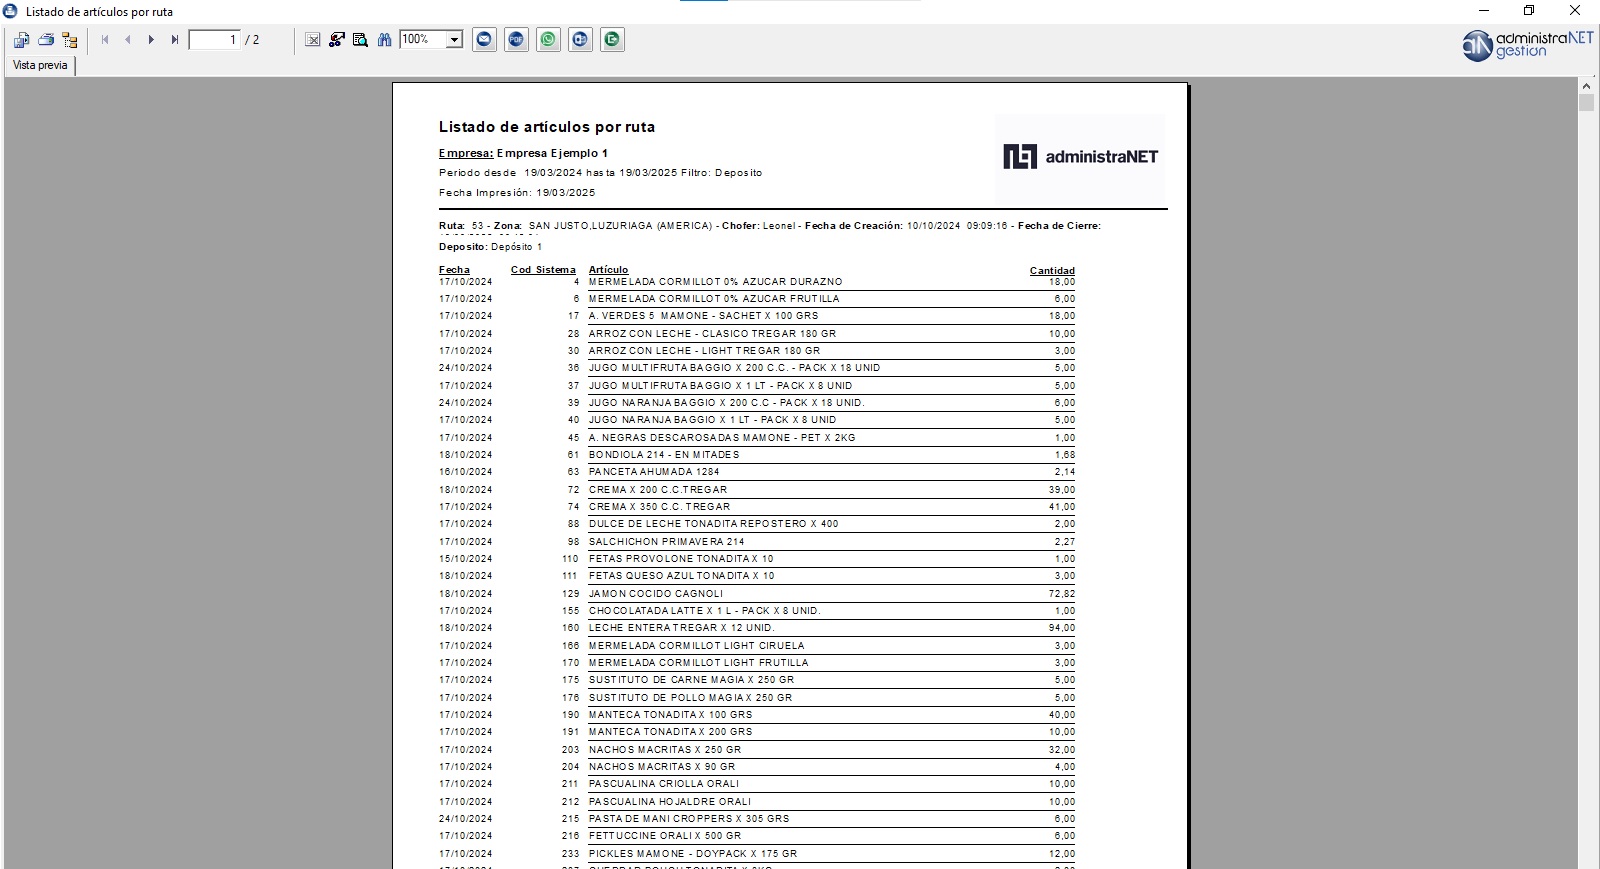Click PICKLES MAMONE - DOYPACK X 175 GR
Screen dimensions: 1600x869
pos(693,854)
